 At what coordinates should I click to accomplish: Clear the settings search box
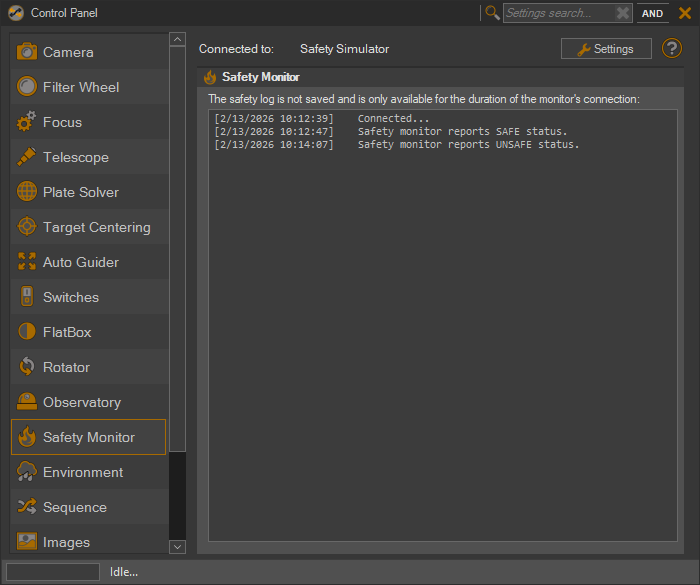[623, 13]
